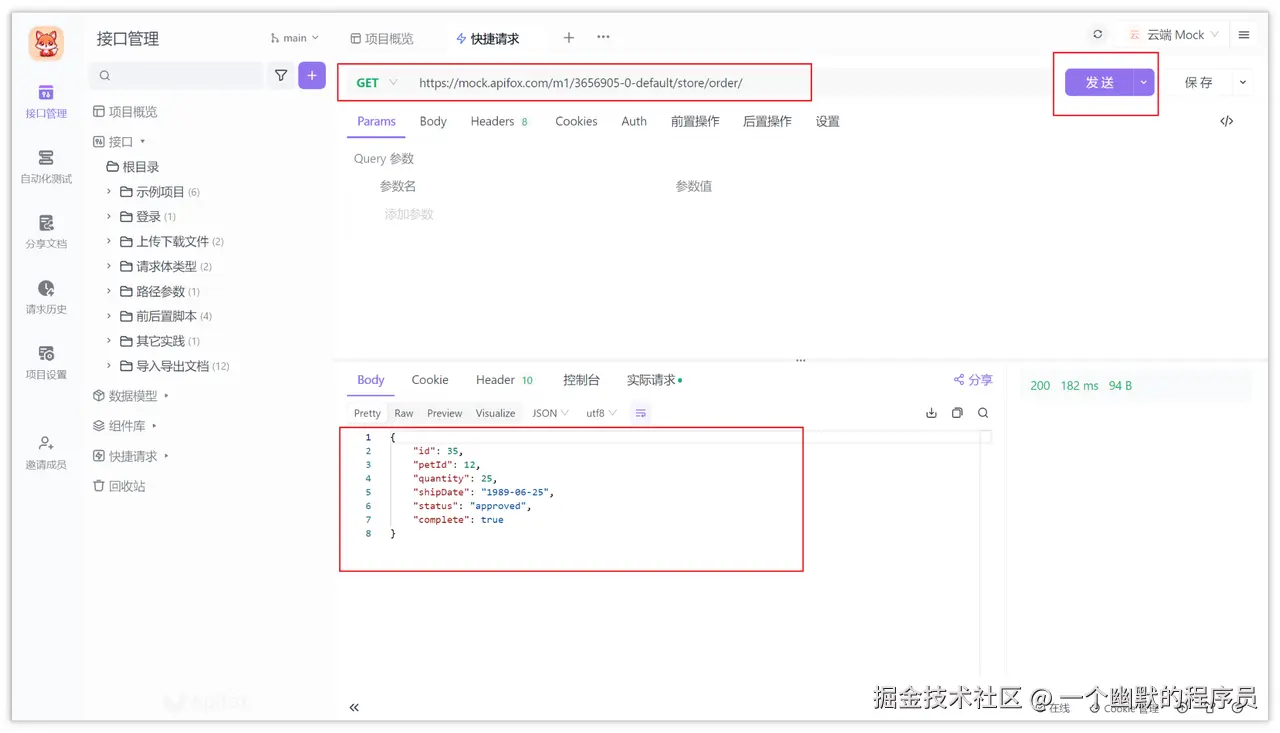Screen dimensions: 1280x733
Task: Expand the 登录 folder
Action: click(x=109, y=216)
